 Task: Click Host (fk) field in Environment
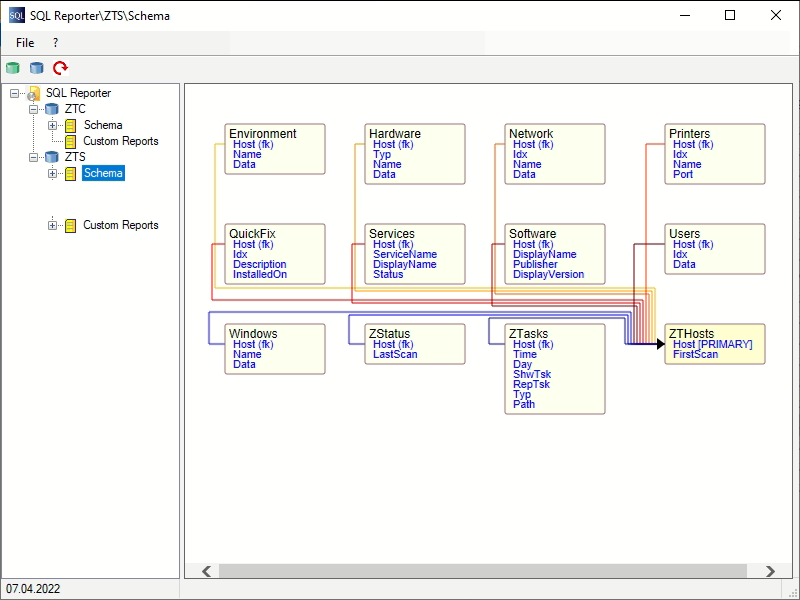tap(253, 144)
